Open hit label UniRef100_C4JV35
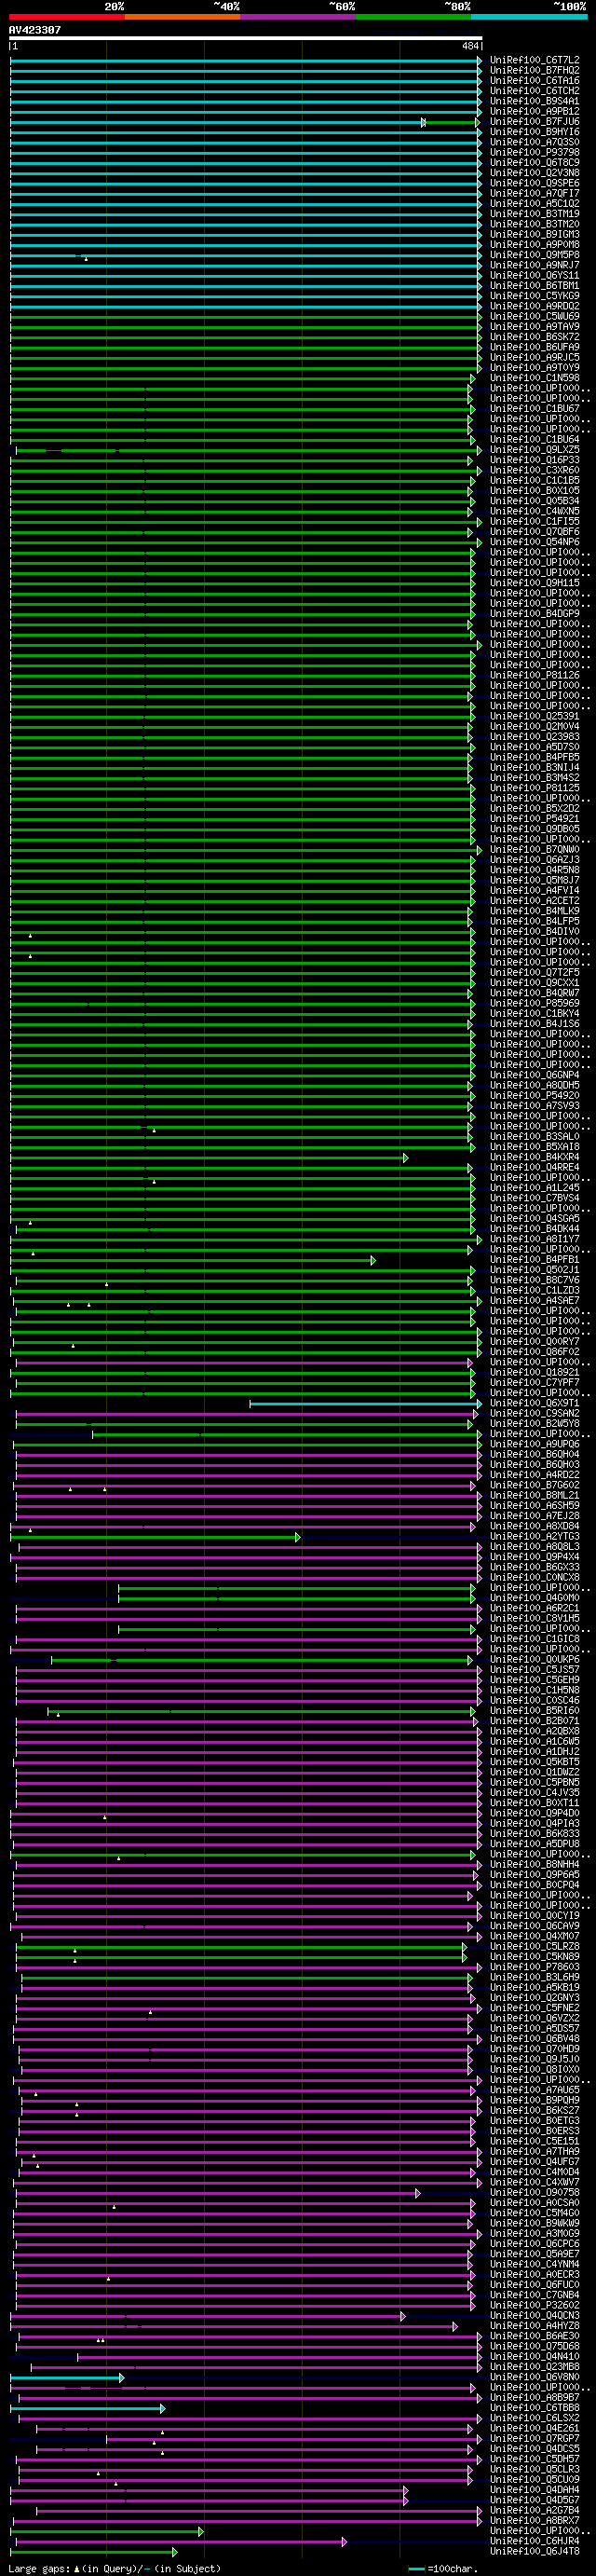Viewport: 596px width, 2576px height. (534, 1792)
